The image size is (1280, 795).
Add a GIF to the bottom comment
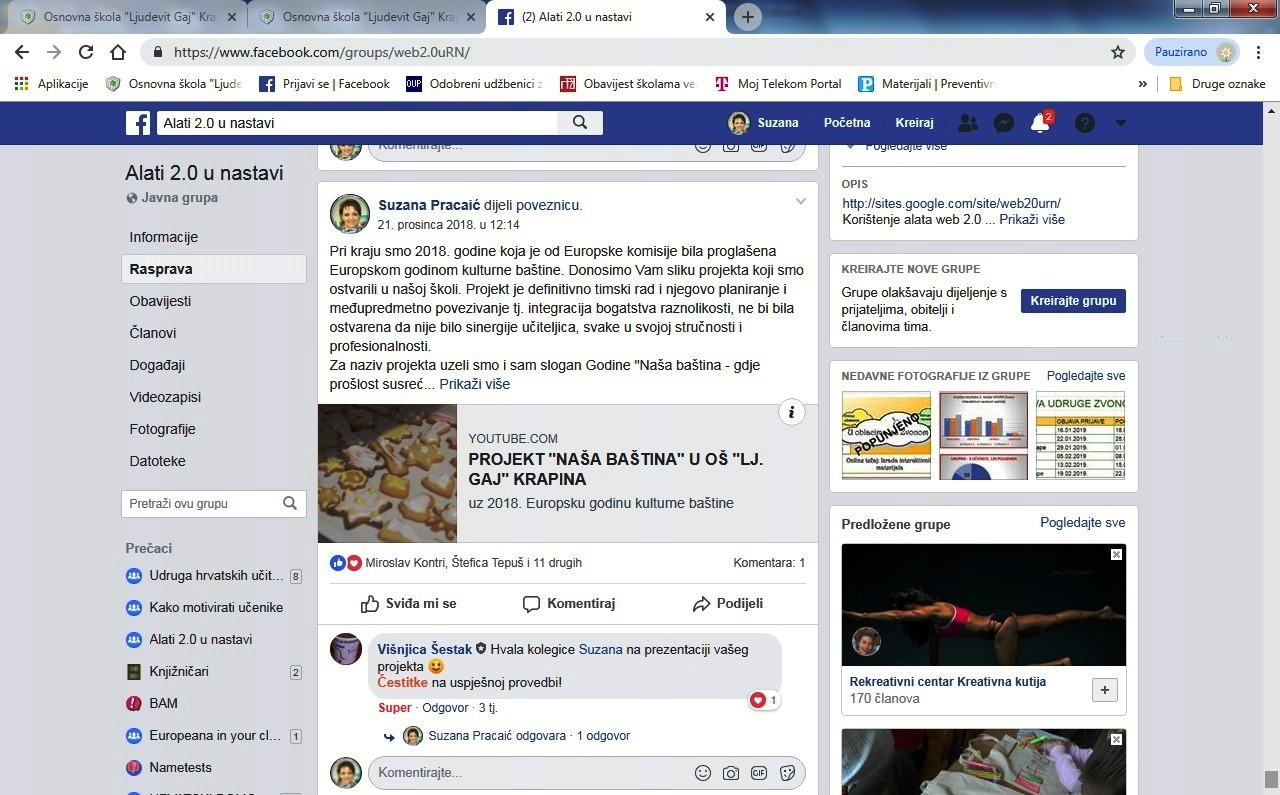point(759,773)
